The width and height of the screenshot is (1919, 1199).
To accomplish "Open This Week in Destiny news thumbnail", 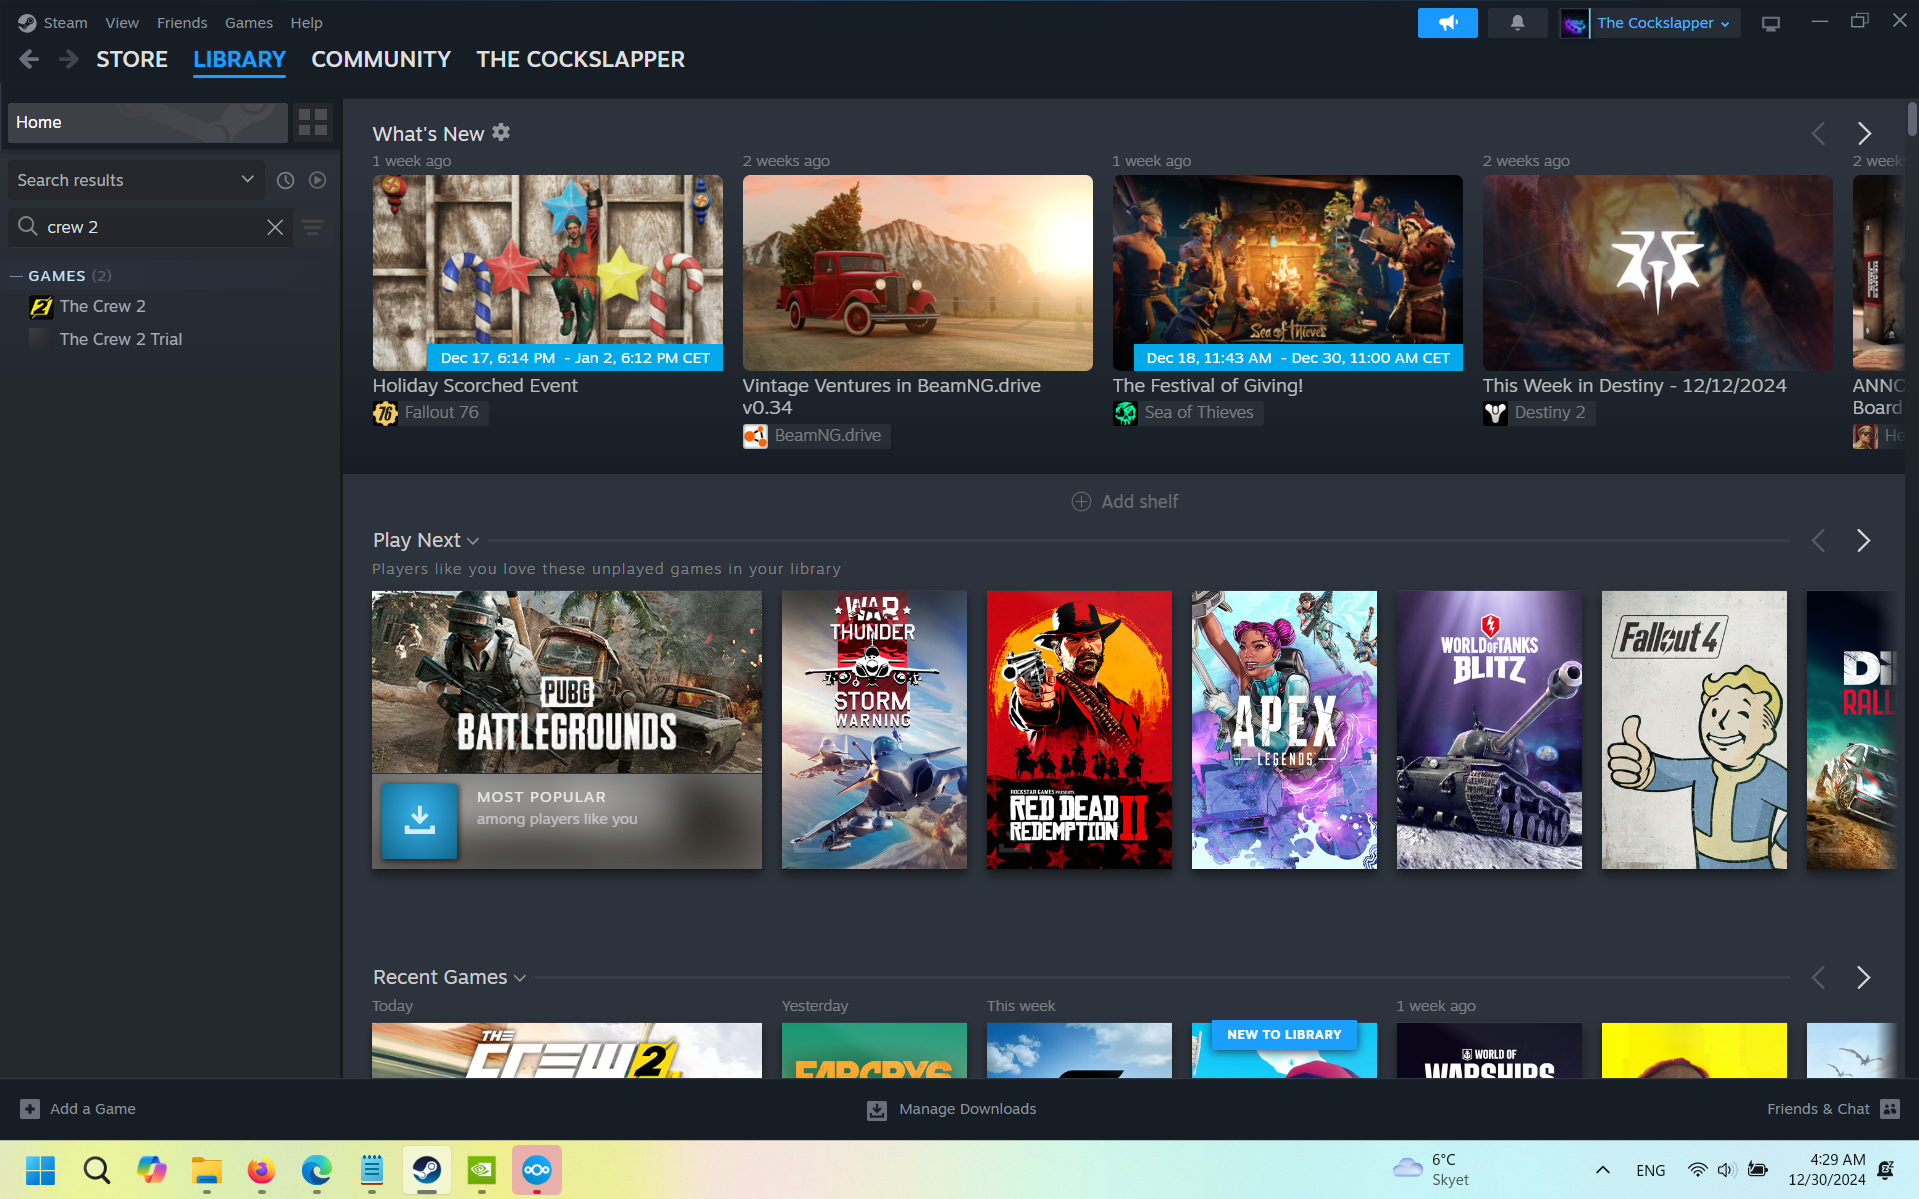I will [1658, 273].
